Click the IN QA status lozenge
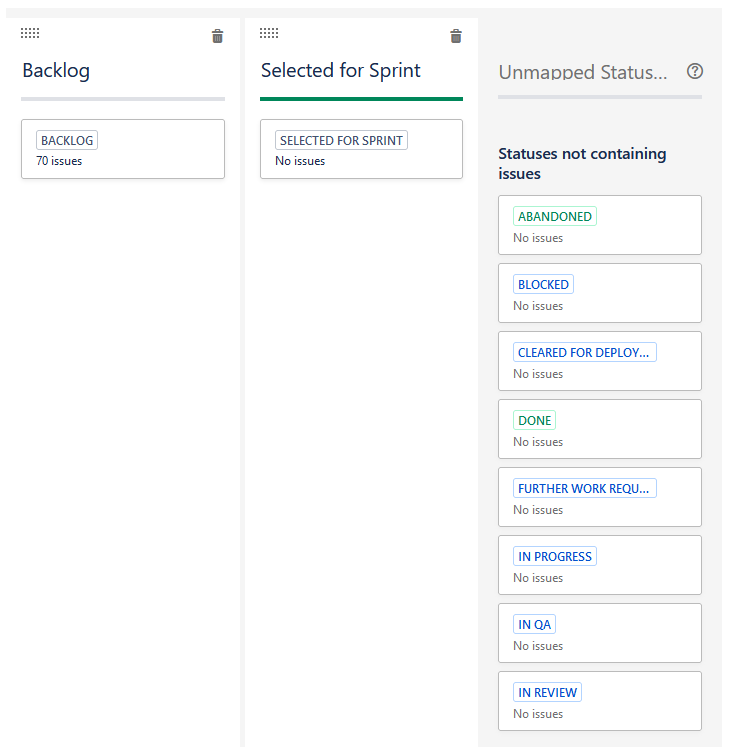Viewport: 729px width, 747px height. pos(534,624)
